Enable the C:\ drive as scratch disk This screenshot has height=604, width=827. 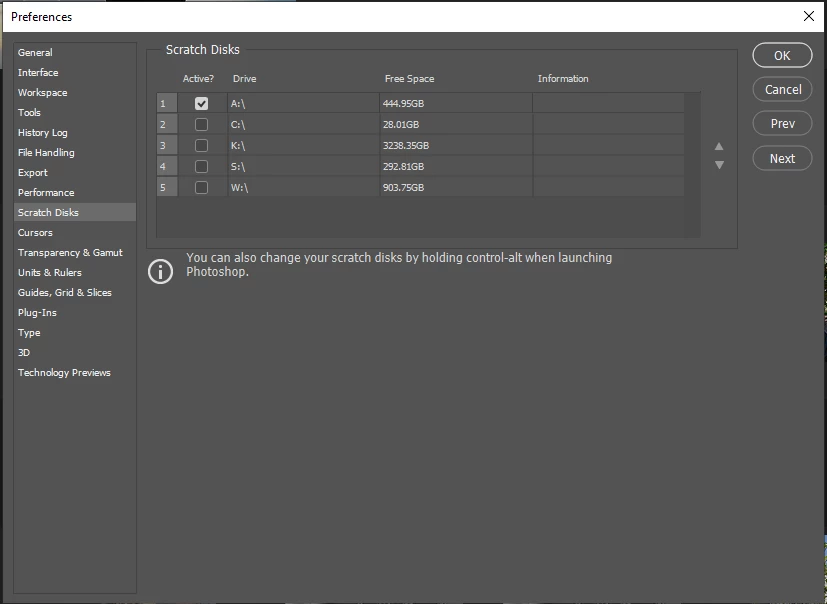coord(201,124)
